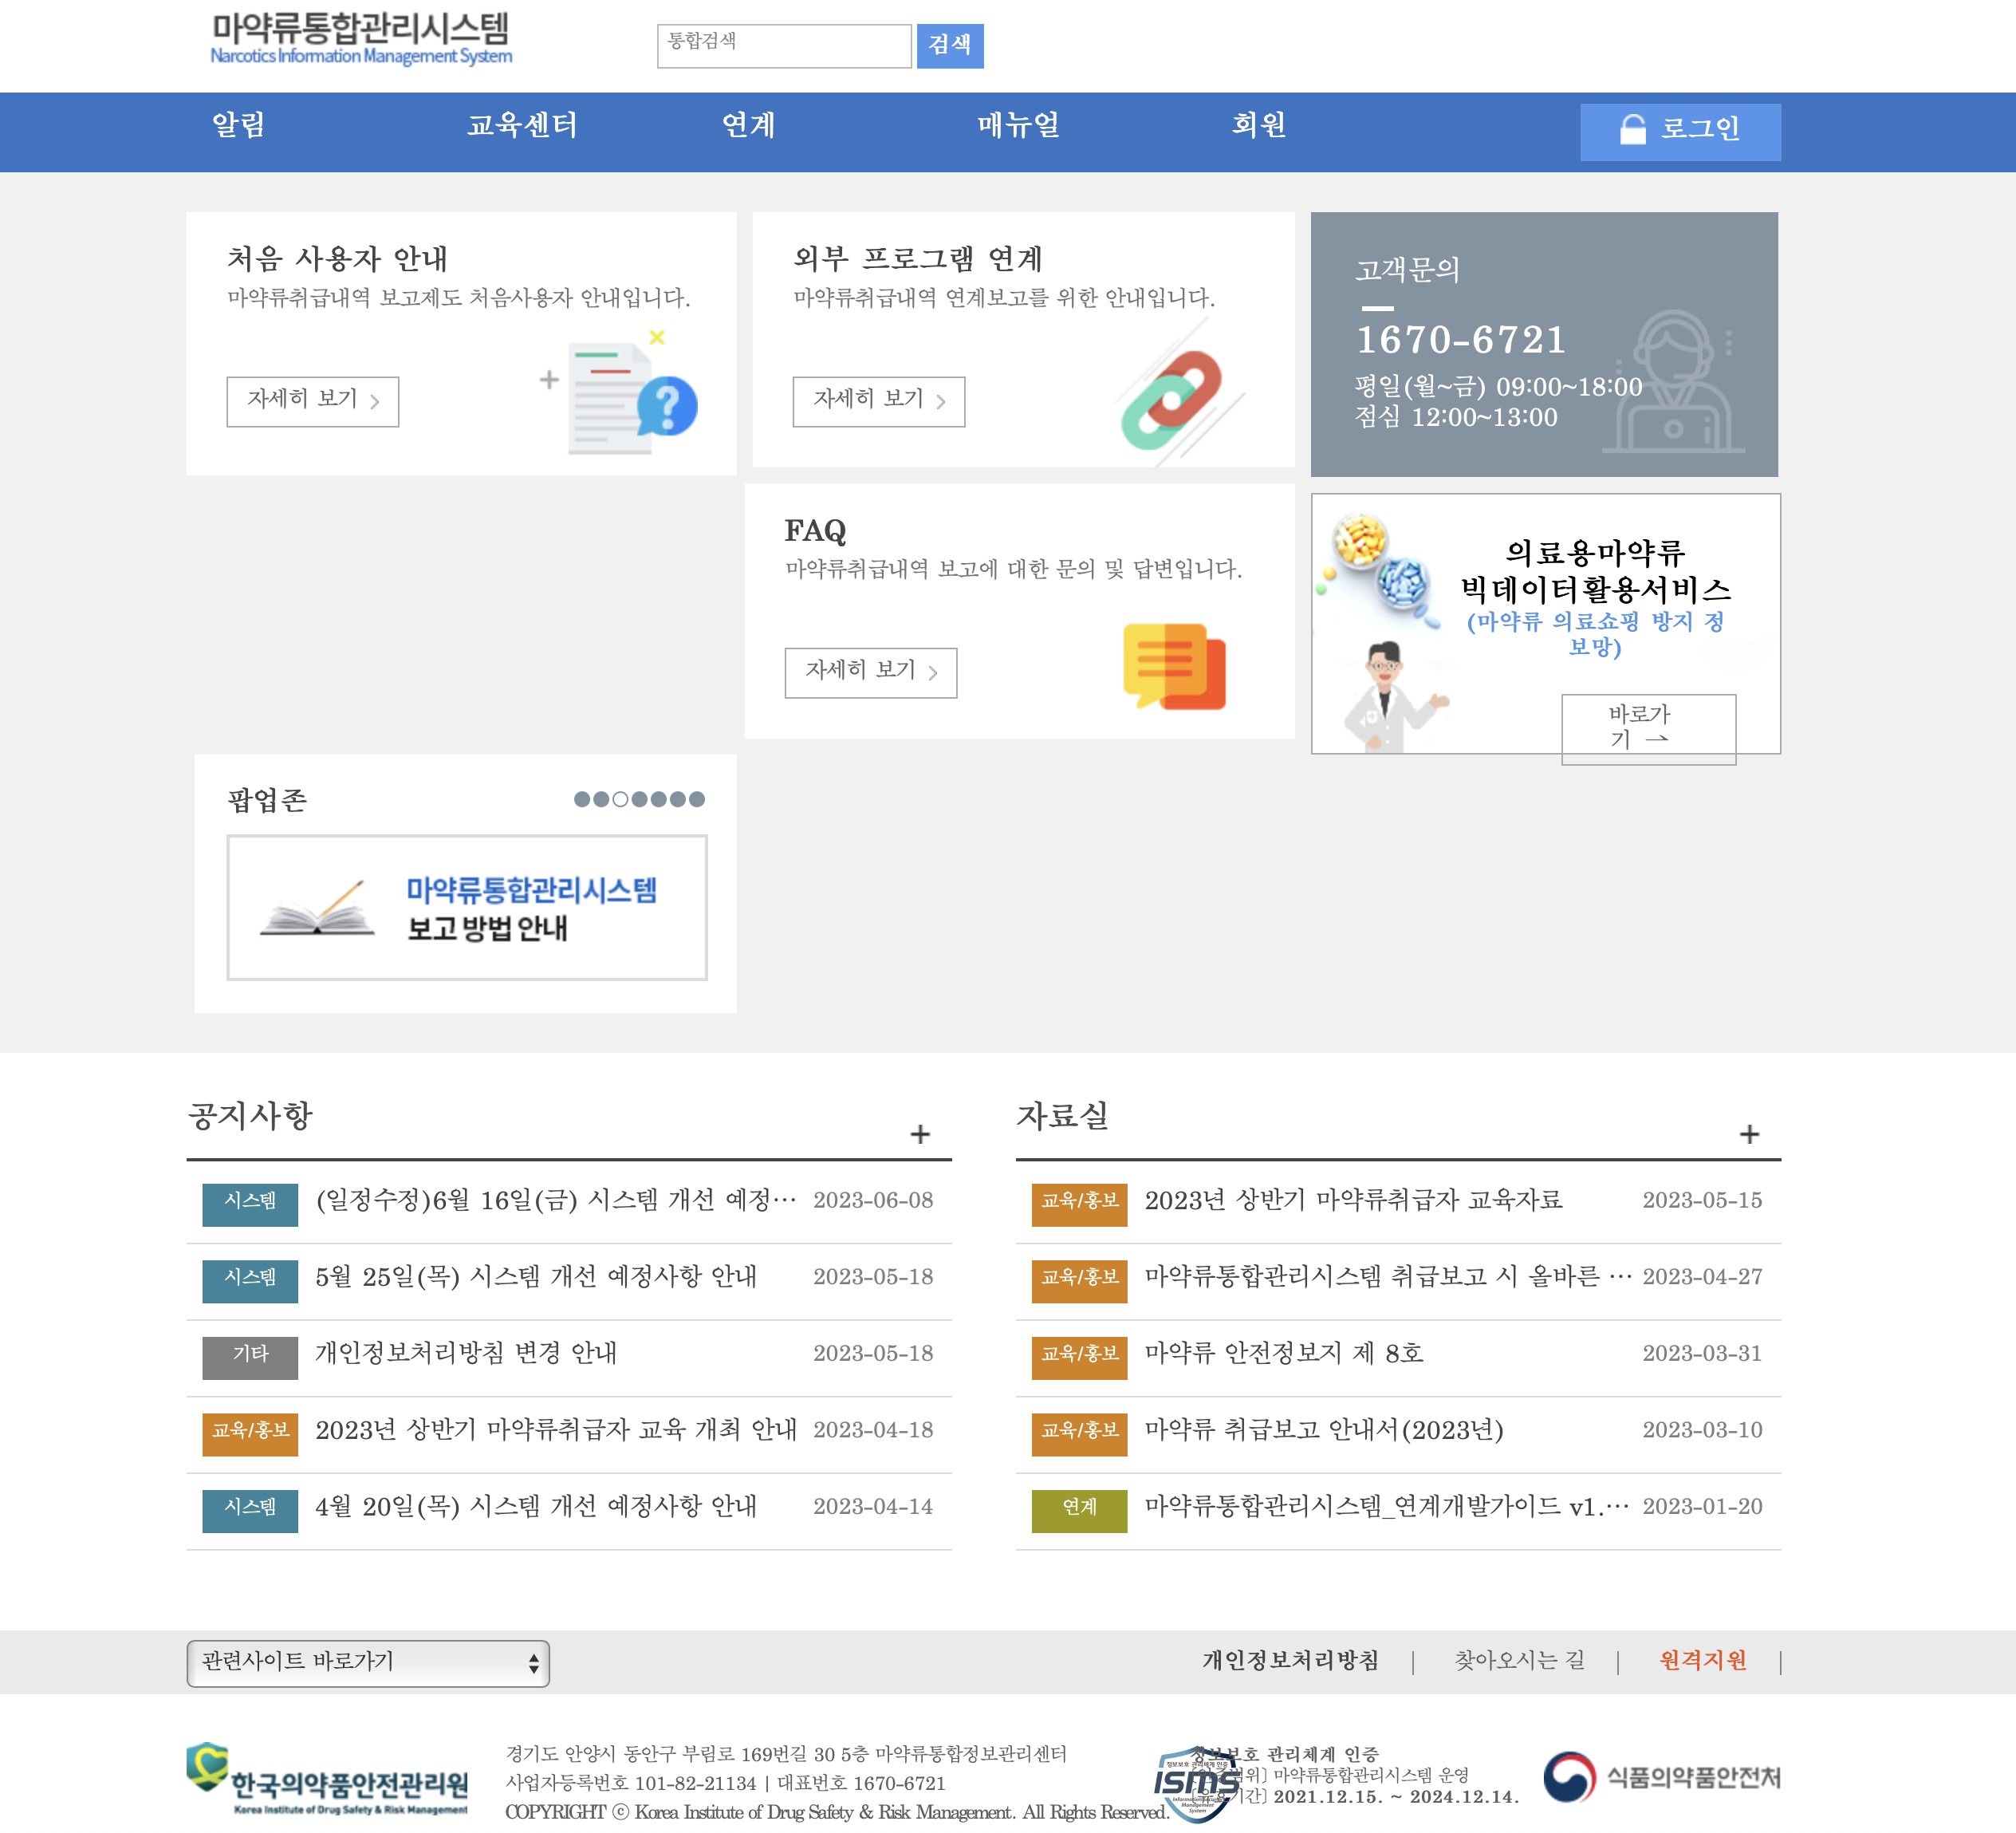Open more resources with the 자료실 plus icon
This screenshot has width=2016, height=1833.
click(1749, 1134)
